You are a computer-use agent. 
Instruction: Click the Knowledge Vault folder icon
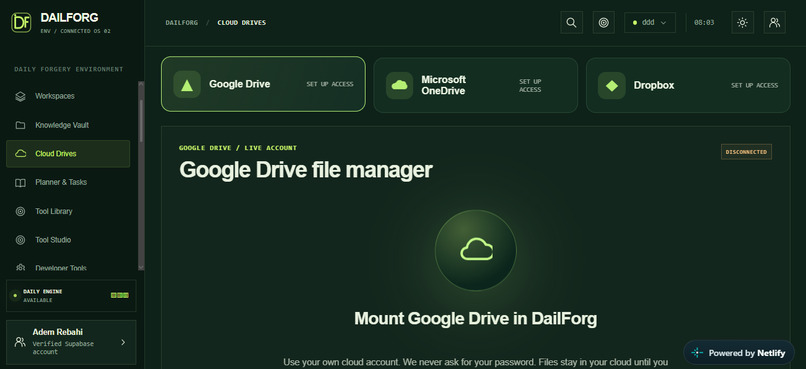coord(20,125)
